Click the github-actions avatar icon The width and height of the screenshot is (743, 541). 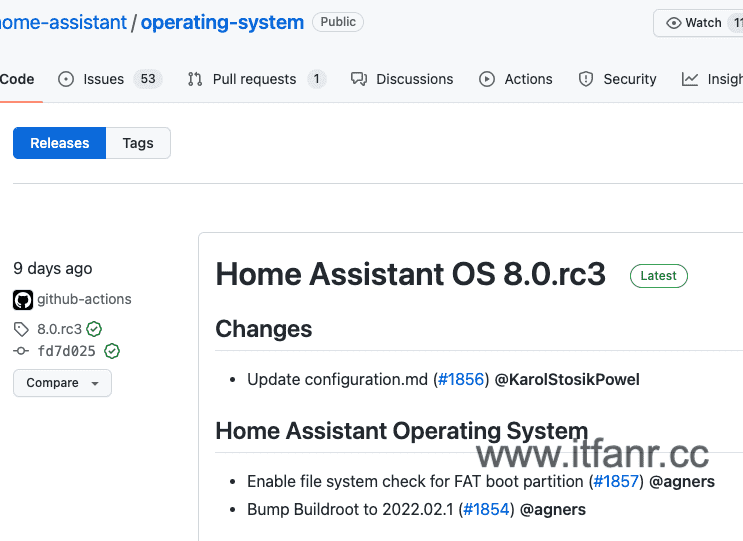22,299
